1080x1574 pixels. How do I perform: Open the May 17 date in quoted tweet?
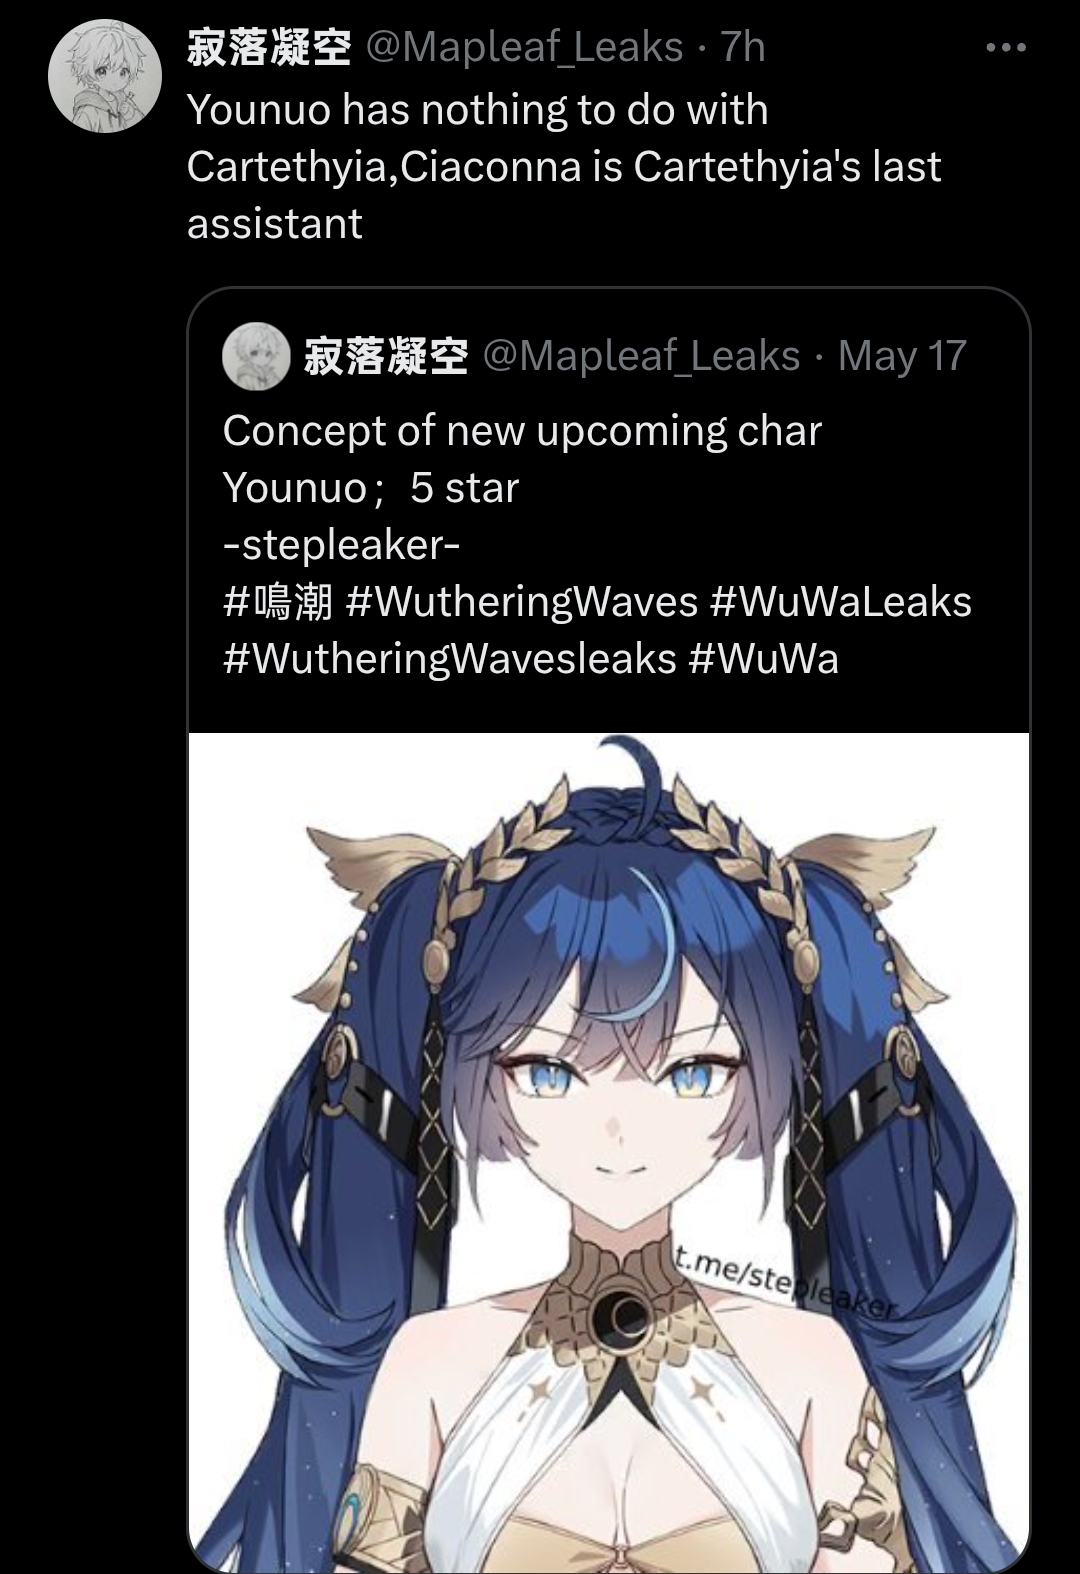click(902, 356)
